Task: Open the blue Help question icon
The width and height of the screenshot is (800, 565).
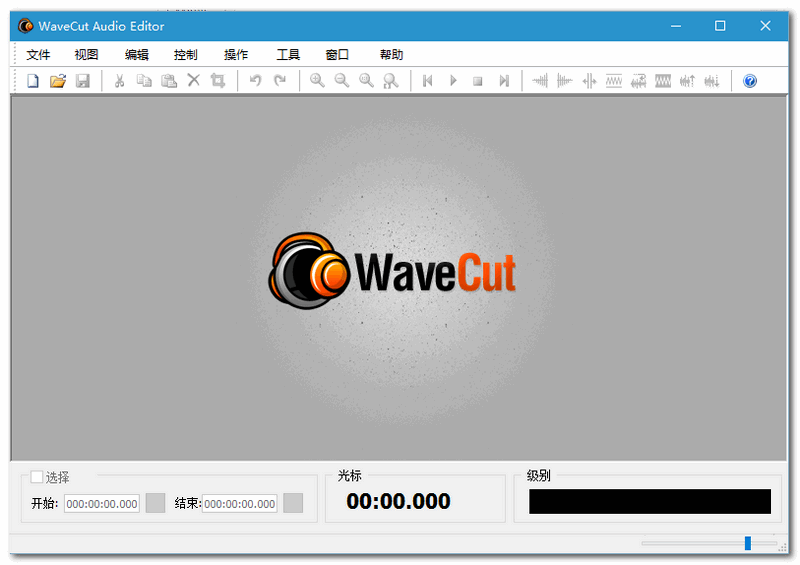Action: [x=750, y=81]
